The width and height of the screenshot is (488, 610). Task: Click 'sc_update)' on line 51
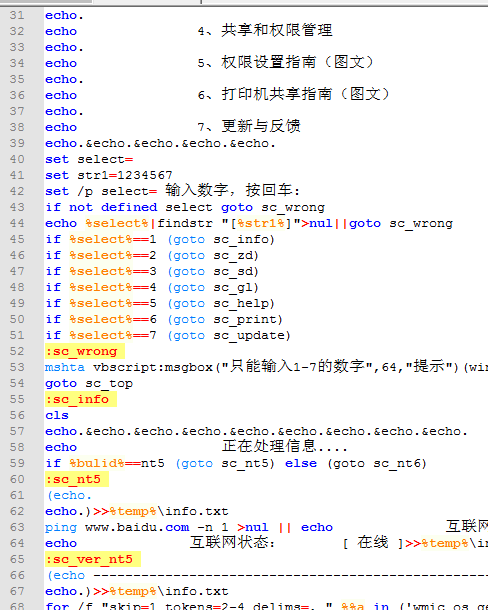click(252, 335)
